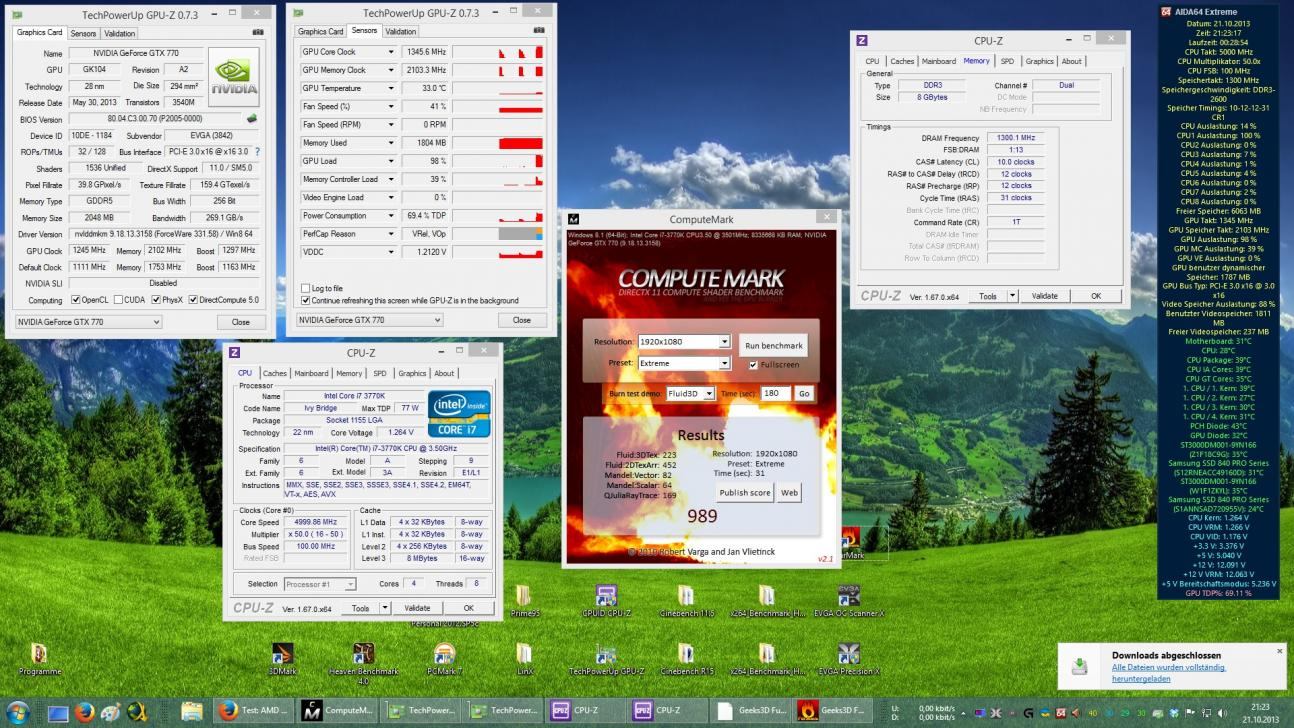
Task: Open the Caches tab in CPU-Z Memory window
Action: tap(902, 61)
